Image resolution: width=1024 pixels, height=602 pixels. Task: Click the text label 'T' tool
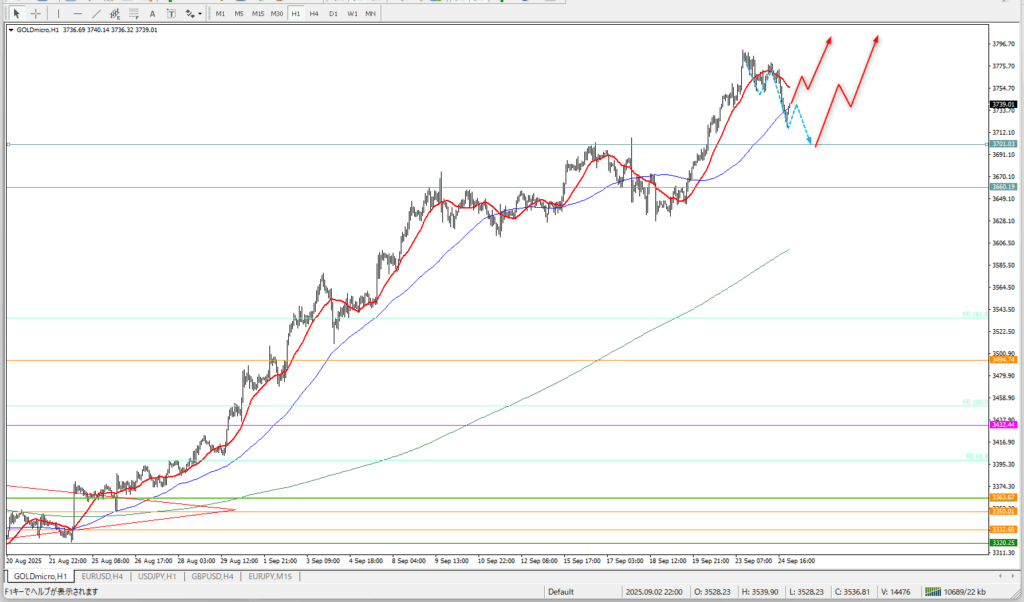(x=171, y=13)
